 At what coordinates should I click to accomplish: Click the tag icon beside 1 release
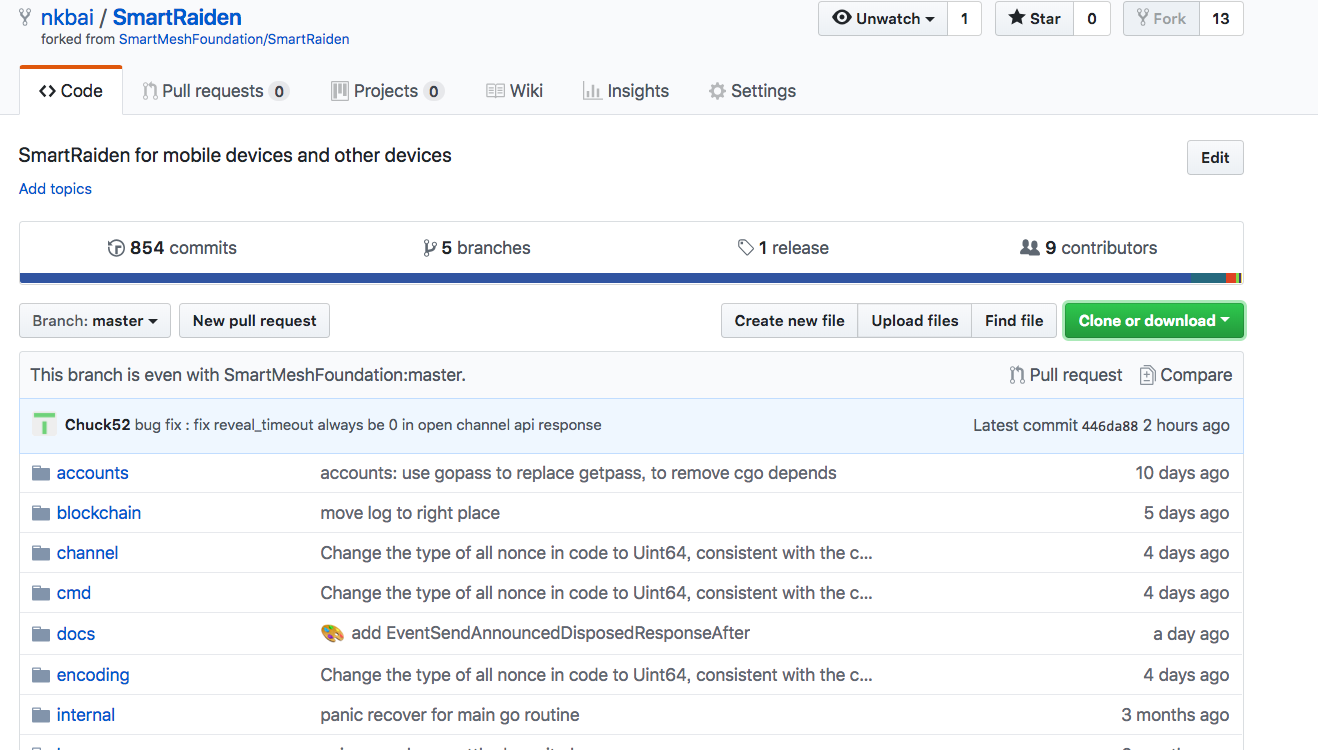point(746,247)
